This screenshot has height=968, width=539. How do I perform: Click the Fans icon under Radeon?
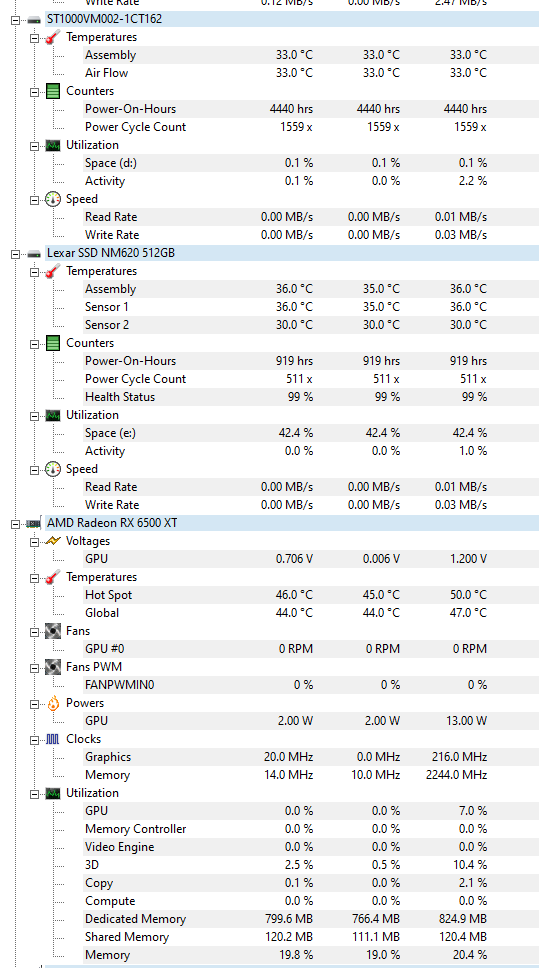(x=53, y=631)
